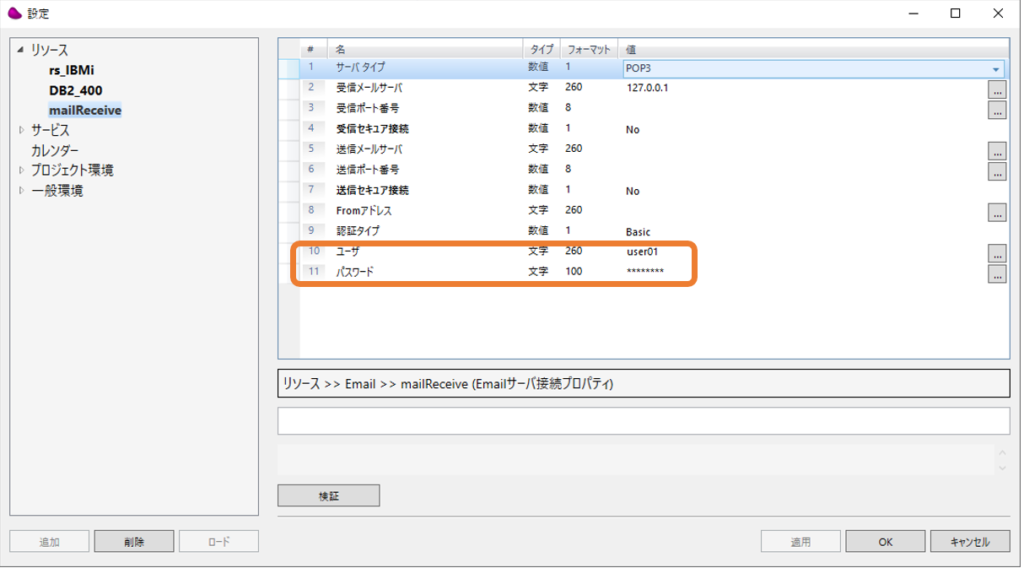The image size is (1024, 568).
Task: Click the 検証 button
Action: (328, 496)
